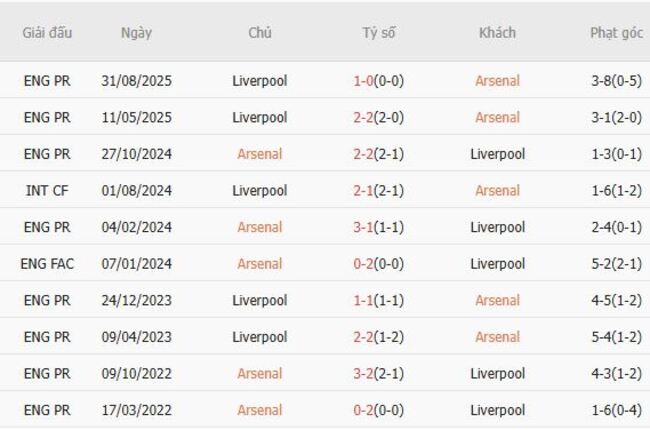The height and width of the screenshot is (430, 650).
Task: Click away team Liverpool in 17/03/2022 match
Action: tap(497, 410)
